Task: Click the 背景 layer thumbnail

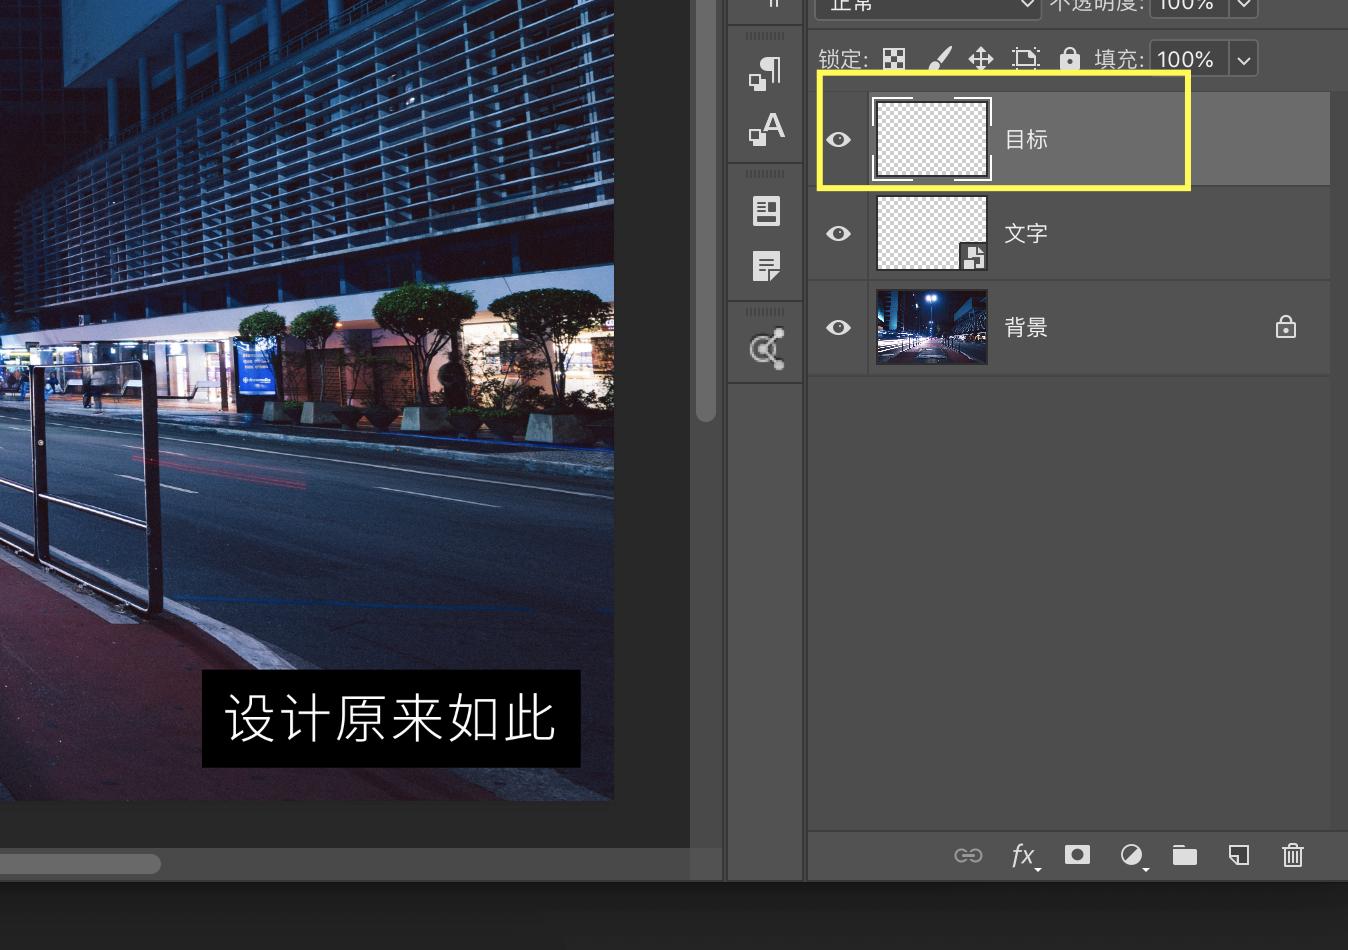Action: pyautogui.click(x=931, y=327)
